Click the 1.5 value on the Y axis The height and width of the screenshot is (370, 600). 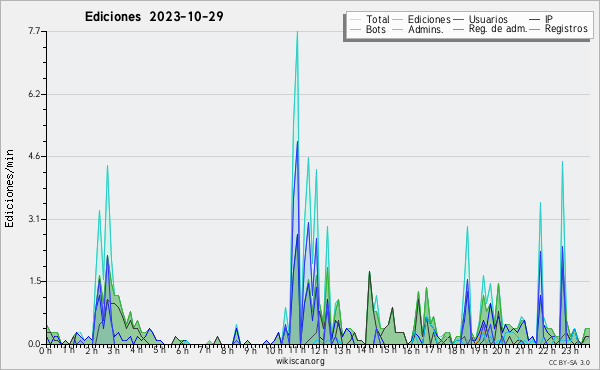coord(34,281)
